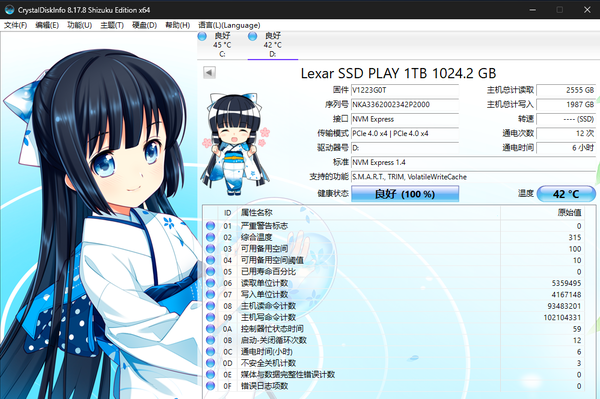Switch to the C: drive tab at 45 °C

222,45
